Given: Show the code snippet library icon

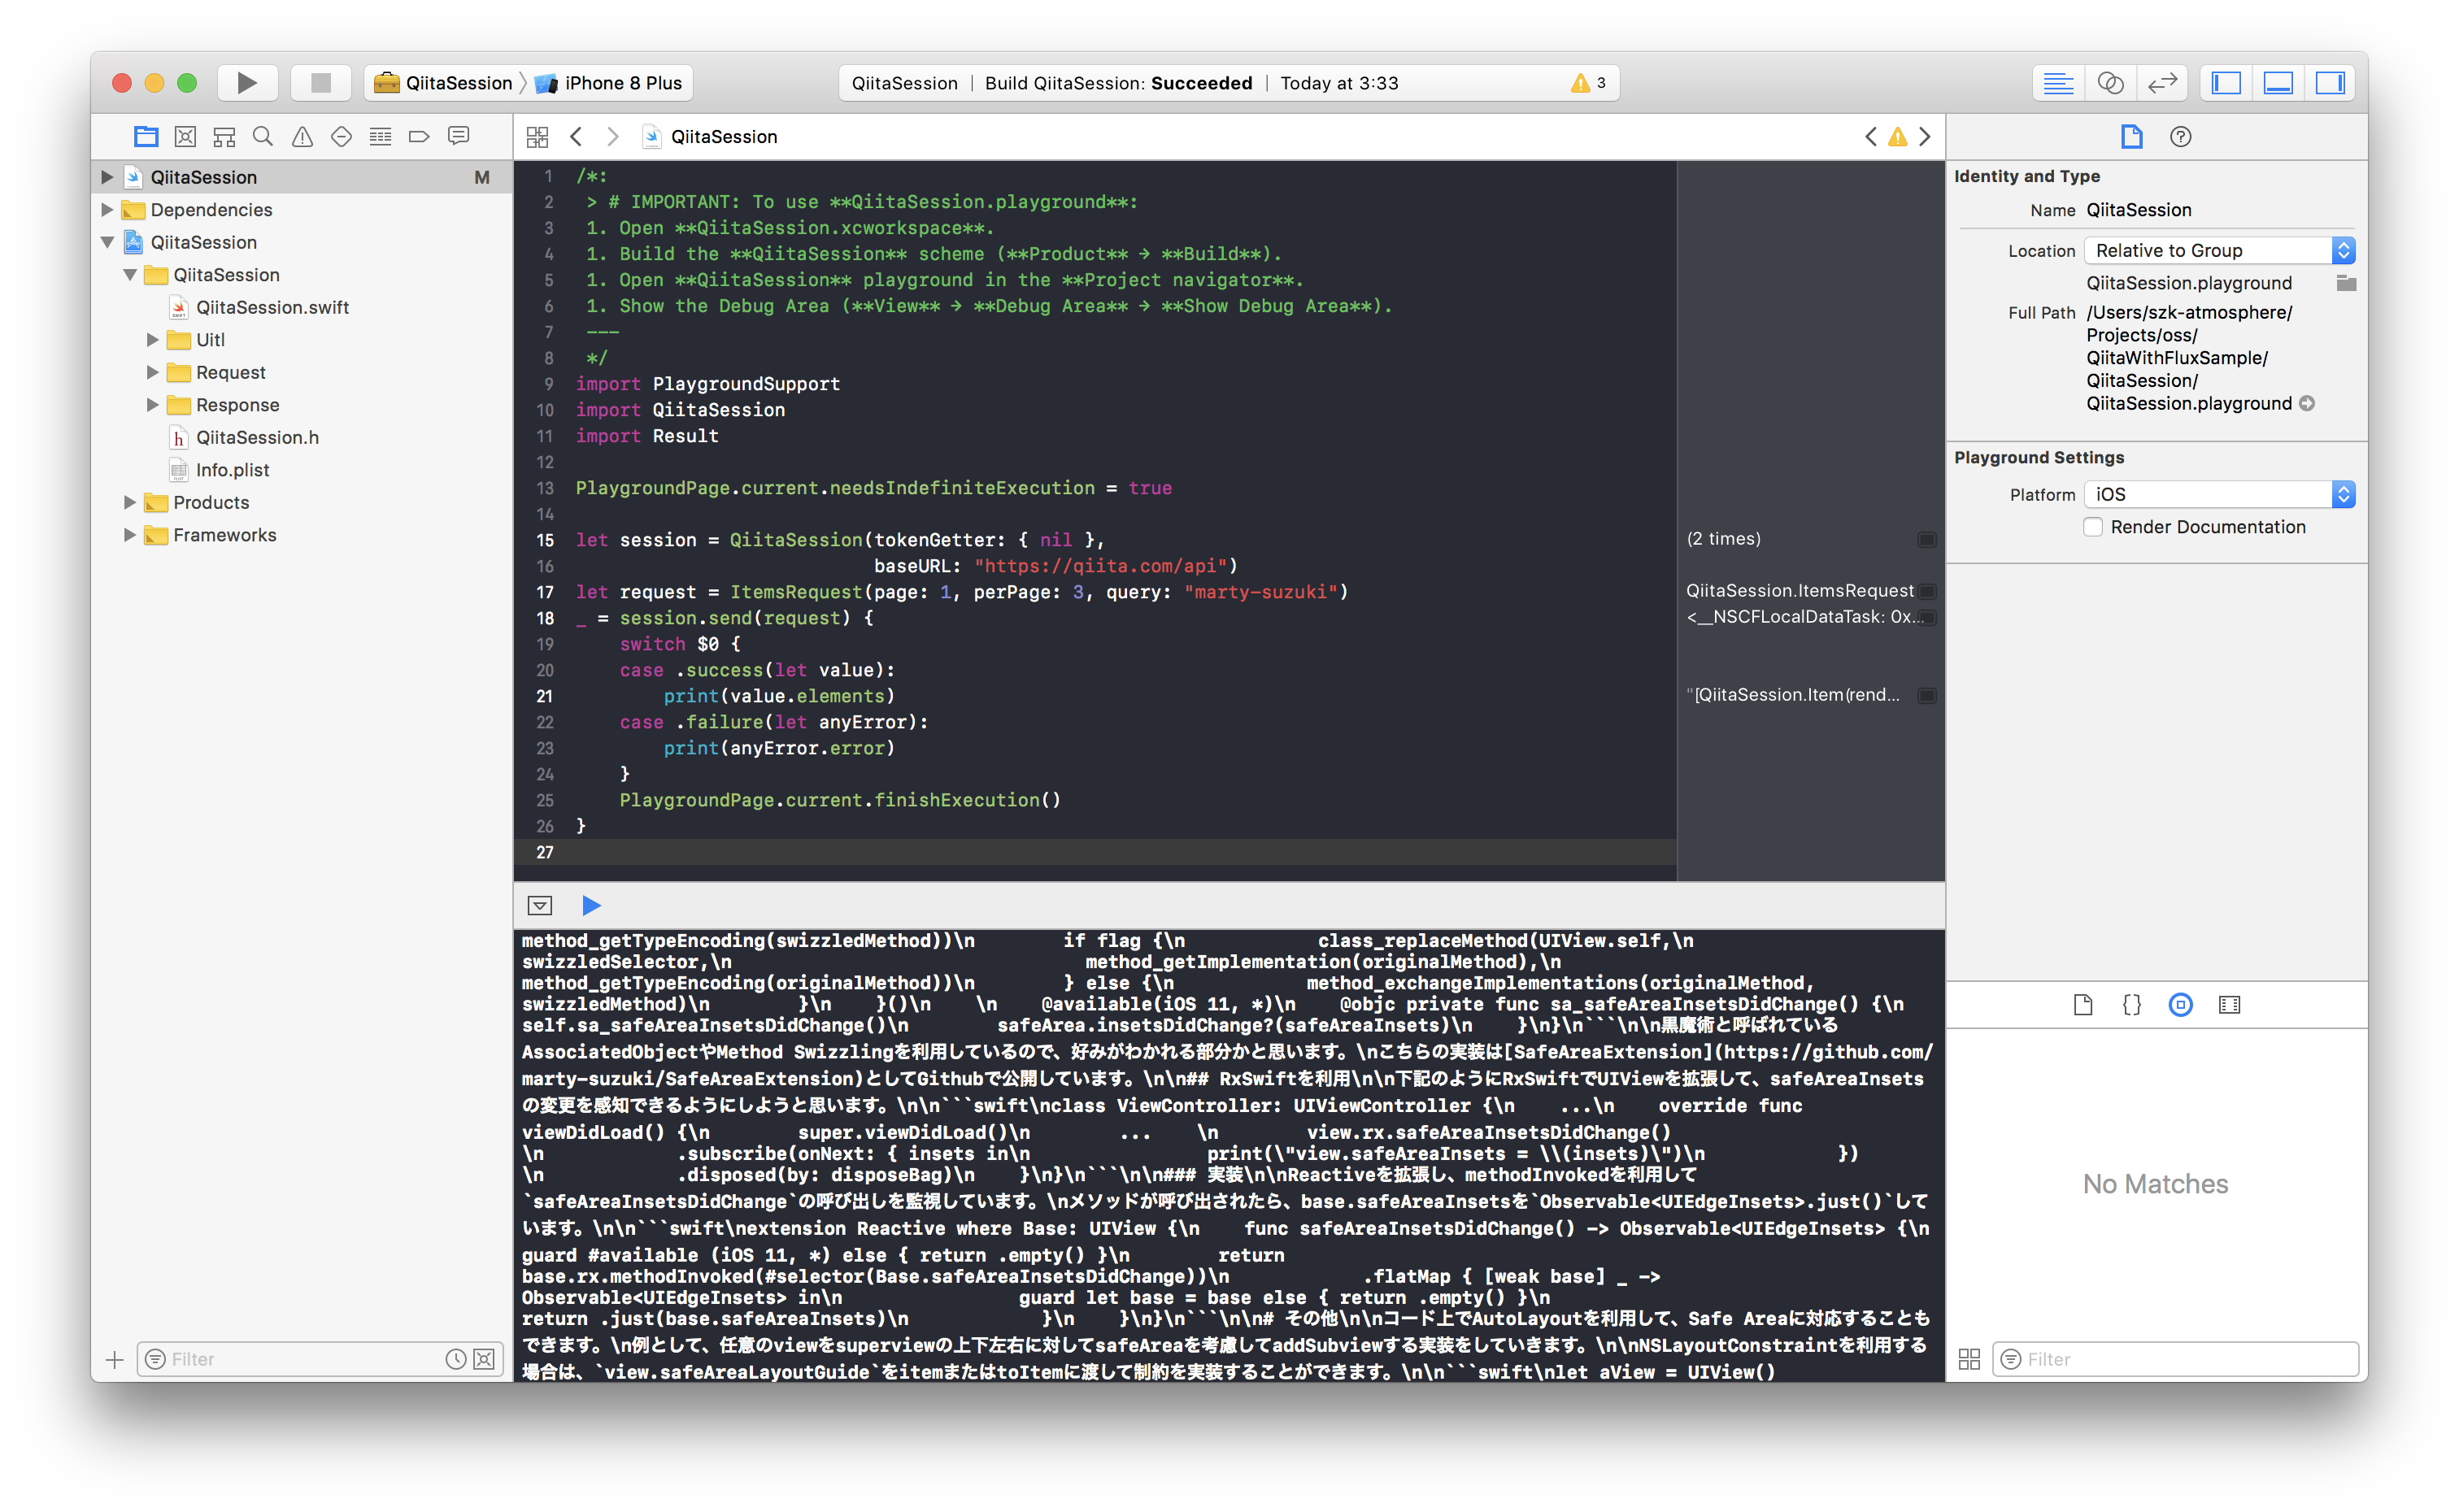Looking at the screenshot, I should click(2131, 1004).
